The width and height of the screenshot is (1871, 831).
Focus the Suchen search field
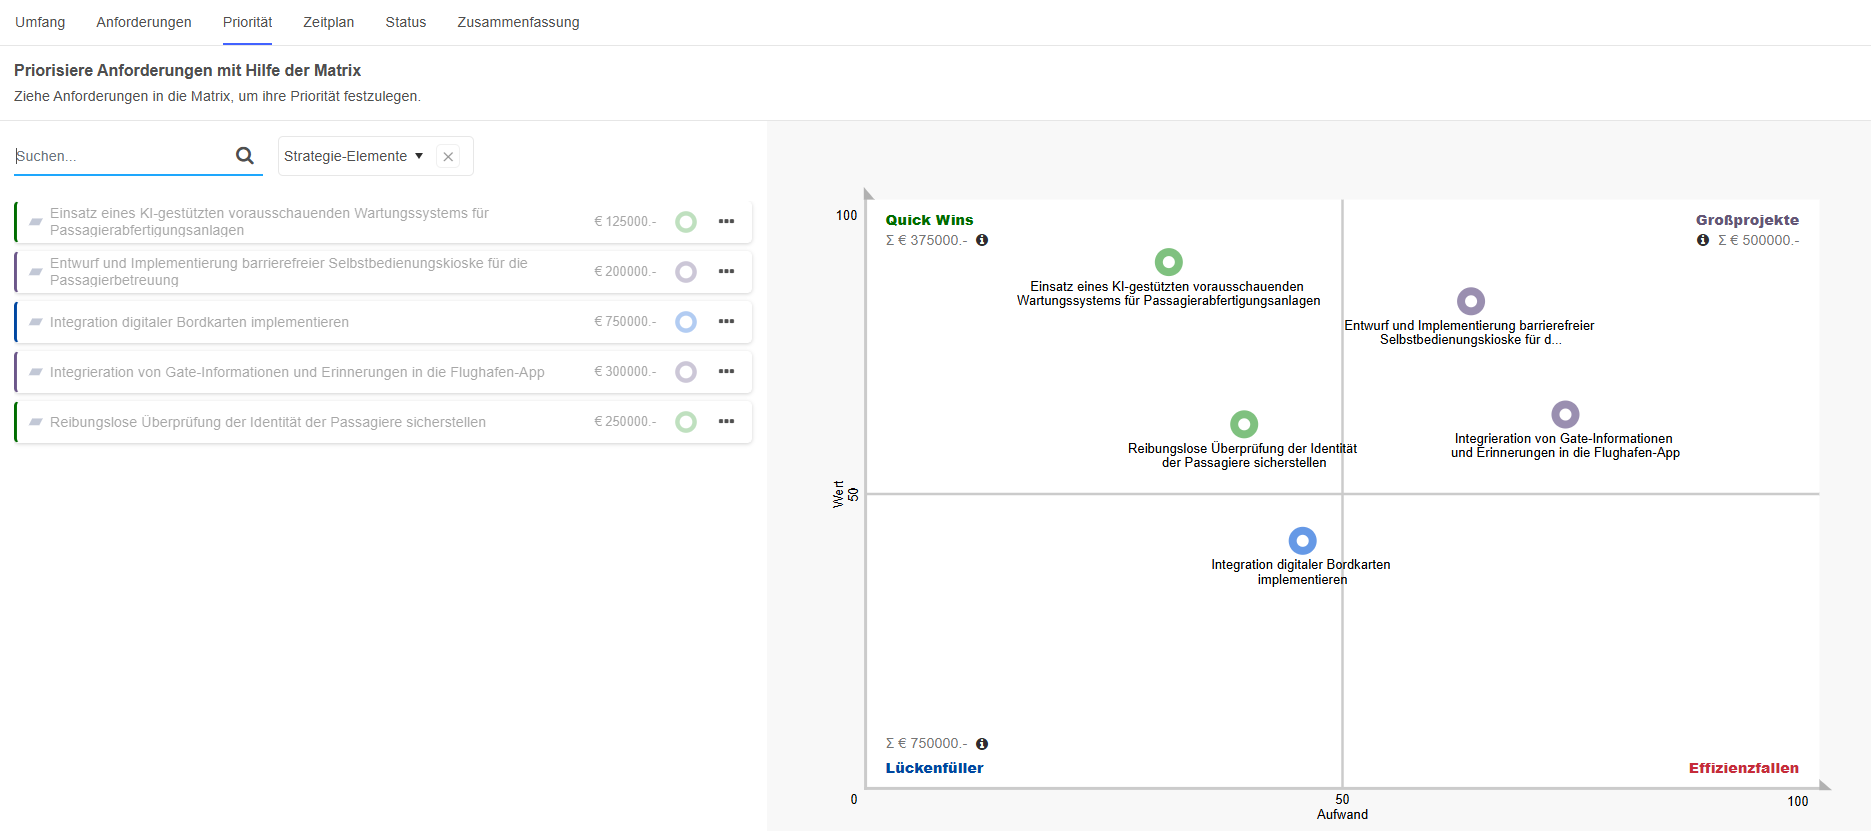(120, 156)
